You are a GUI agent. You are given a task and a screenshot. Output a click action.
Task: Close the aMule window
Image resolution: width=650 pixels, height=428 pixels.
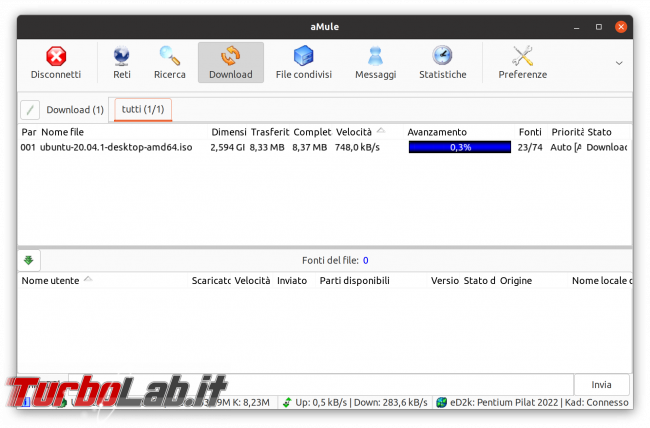pyautogui.click(x=621, y=27)
